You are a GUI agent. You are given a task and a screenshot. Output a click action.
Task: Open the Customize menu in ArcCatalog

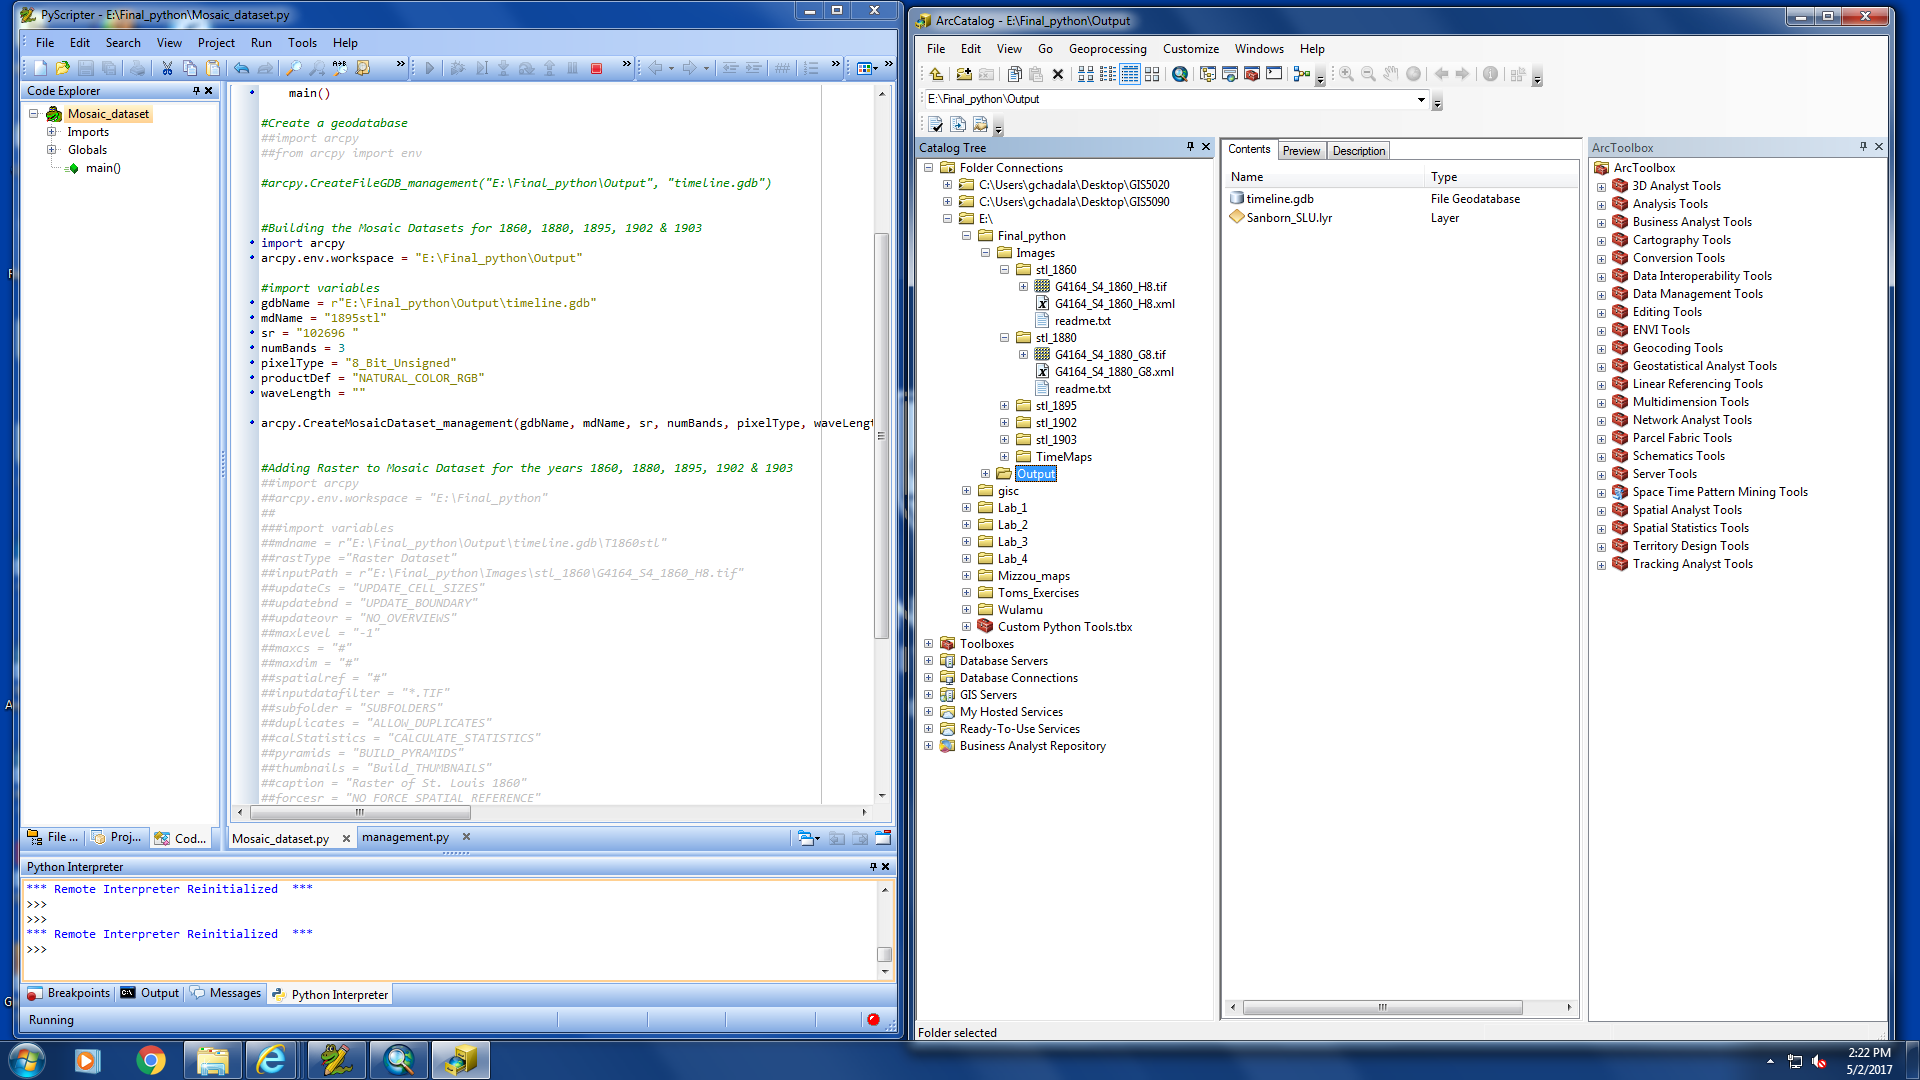point(1191,49)
